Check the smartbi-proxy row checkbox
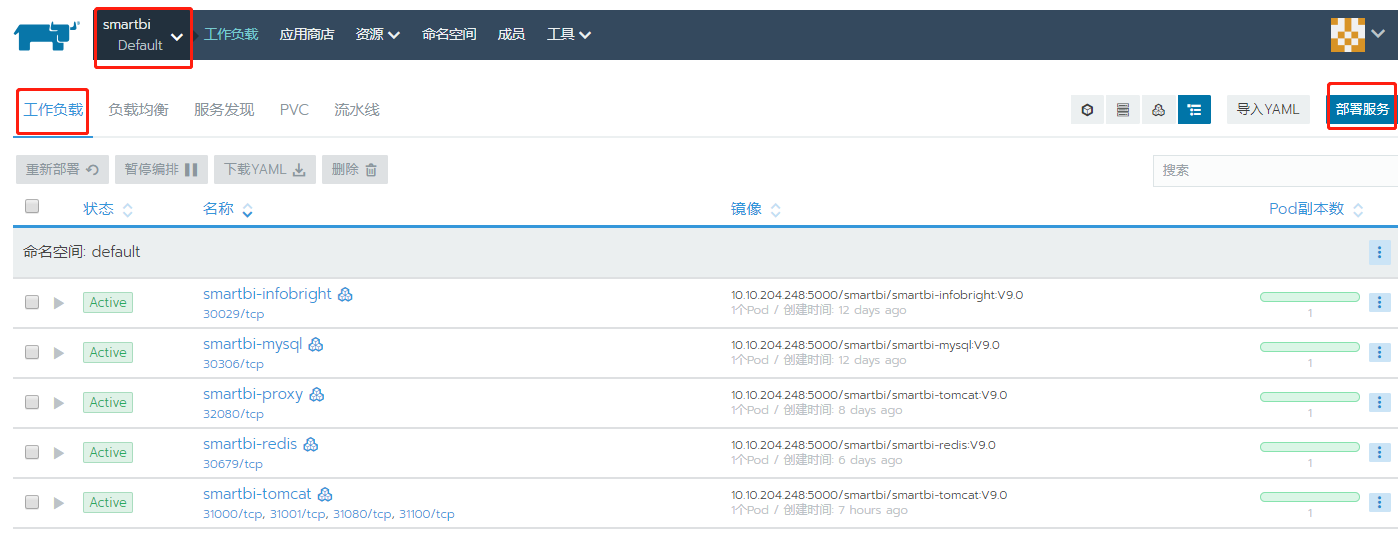Viewport: 1398px width, 534px height. click(32, 402)
